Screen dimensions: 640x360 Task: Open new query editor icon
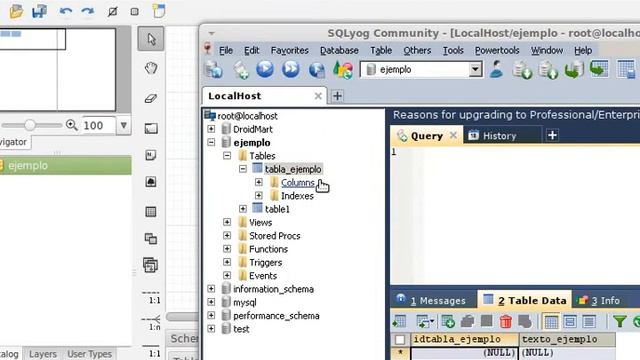[241, 69]
